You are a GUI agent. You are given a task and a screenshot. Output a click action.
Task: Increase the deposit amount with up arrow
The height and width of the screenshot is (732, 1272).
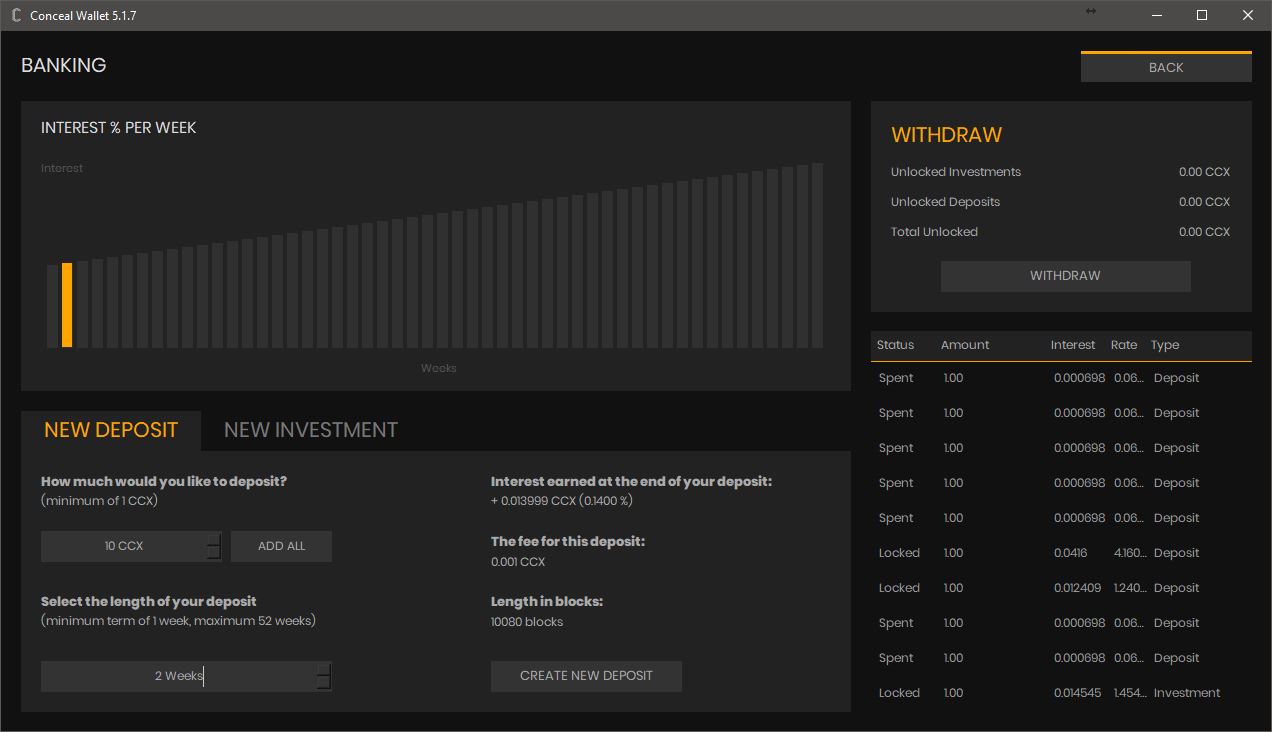coord(213,540)
